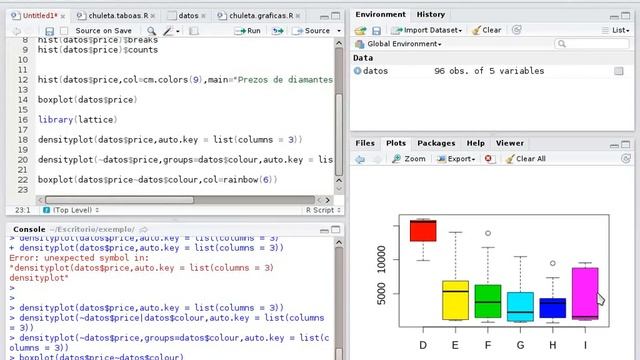Click line 22 boxplot rainbow code
This screenshot has width=640, height=360.
(158, 180)
